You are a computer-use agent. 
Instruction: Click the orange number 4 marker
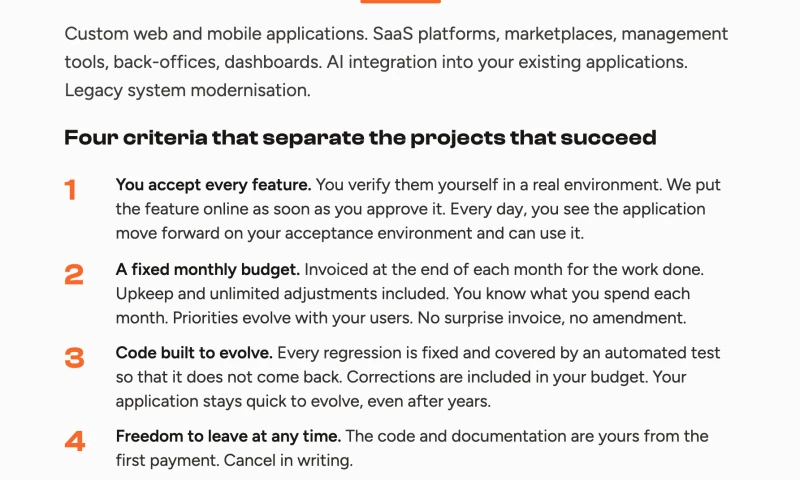coord(74,441)
